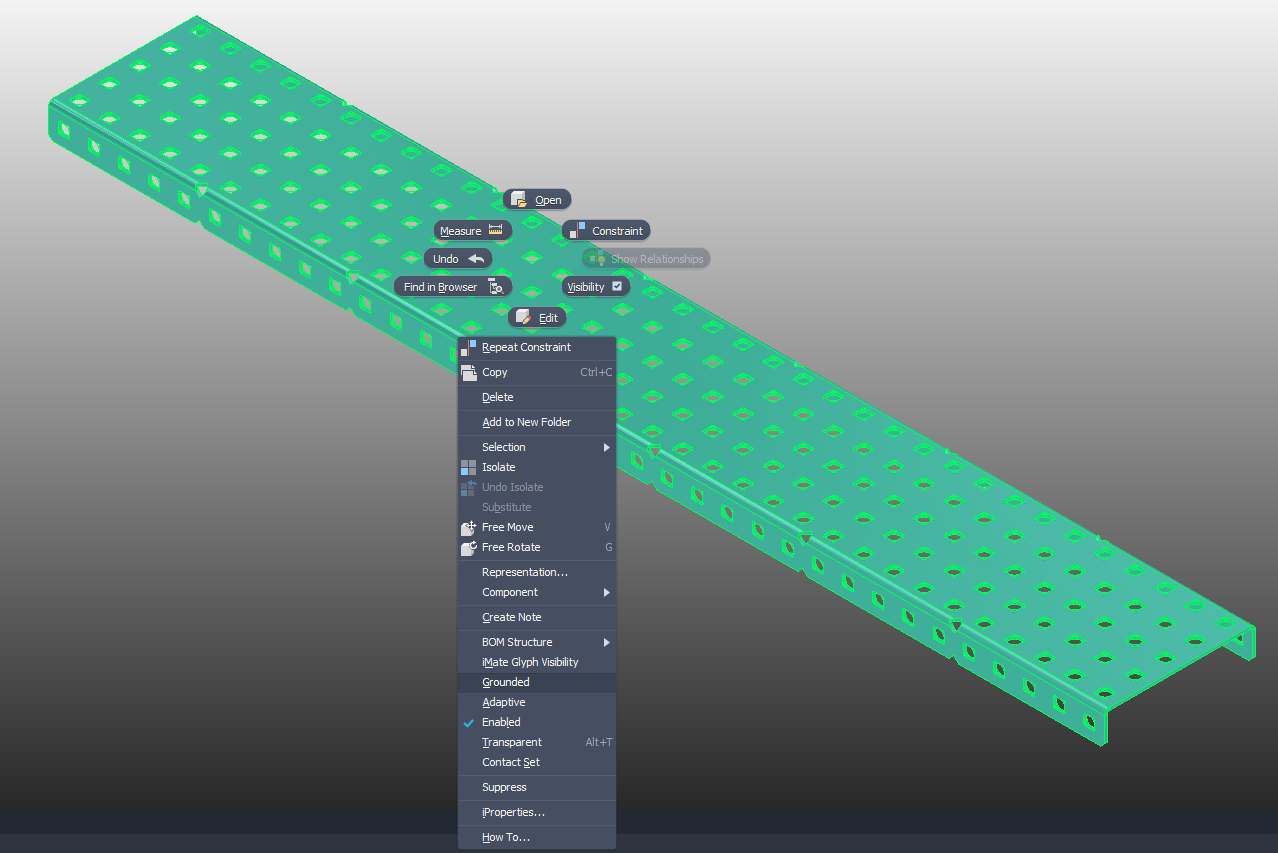Click the Repeat Constraint icon
The width and height of the screenshot is (1278, 853).
pos(468,347)
